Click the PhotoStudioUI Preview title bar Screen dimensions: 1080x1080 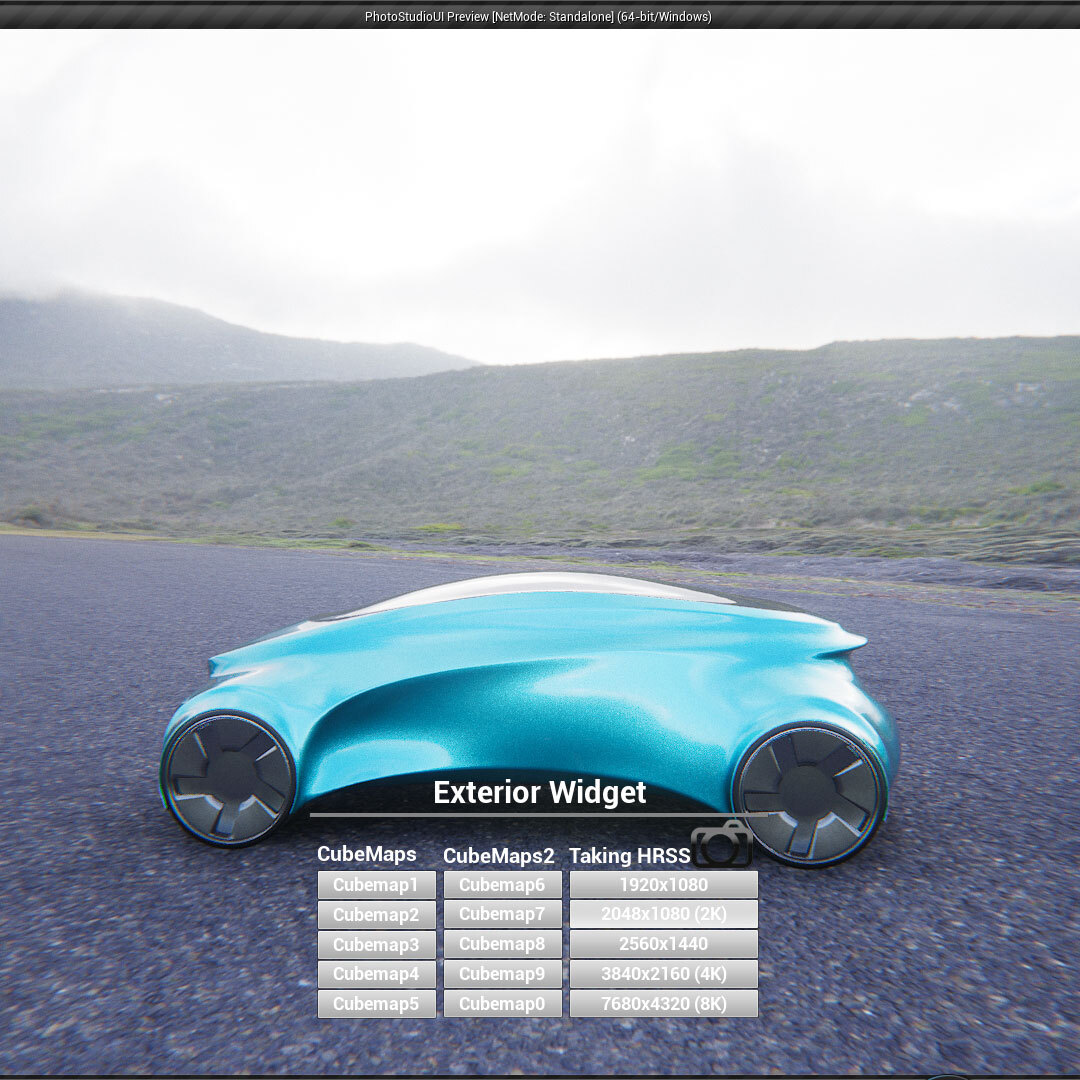[538, 17]
